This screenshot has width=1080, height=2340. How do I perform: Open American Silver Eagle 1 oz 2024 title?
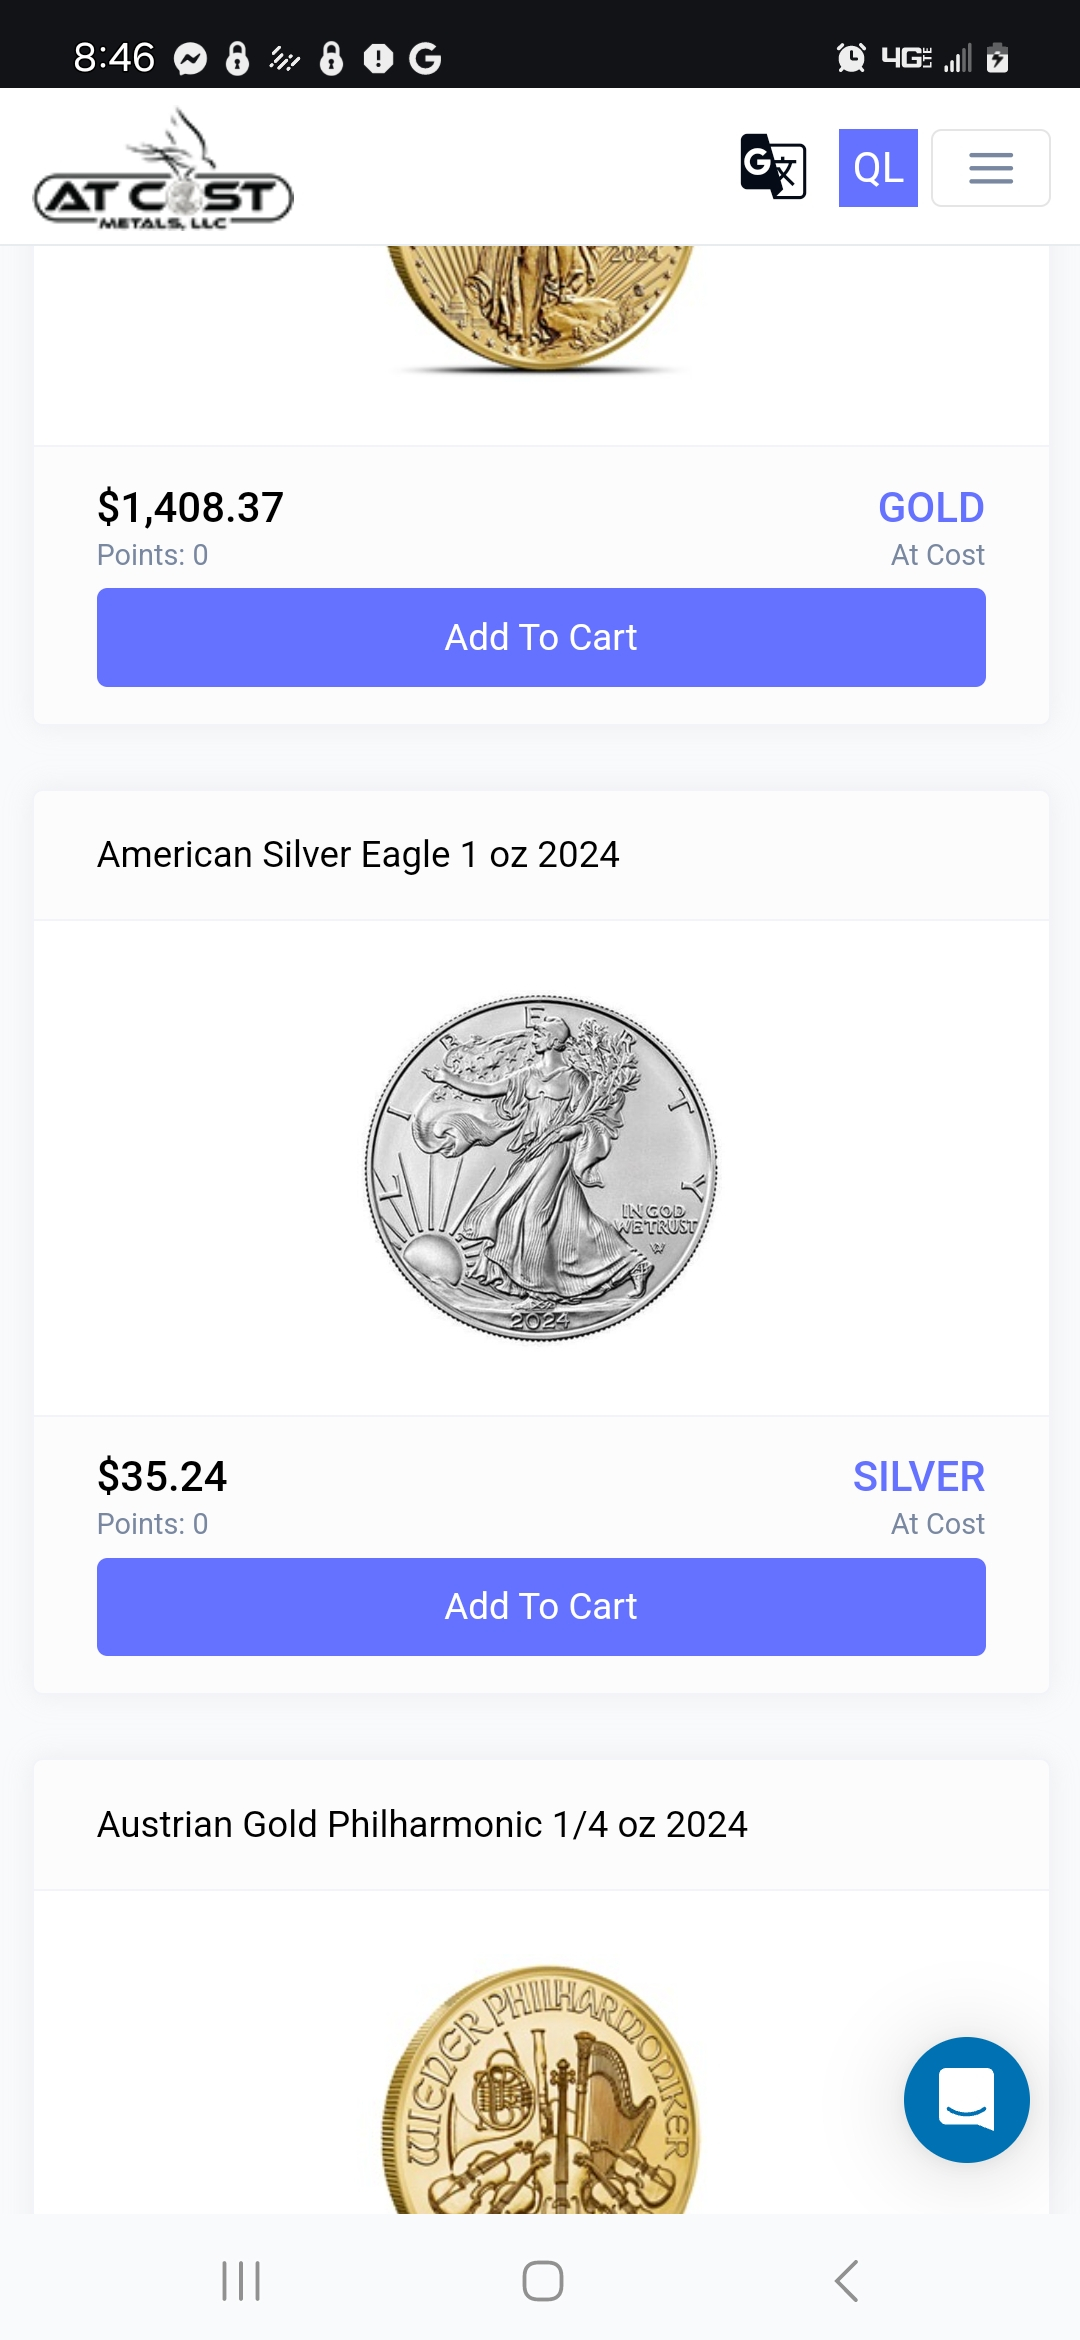358,855
